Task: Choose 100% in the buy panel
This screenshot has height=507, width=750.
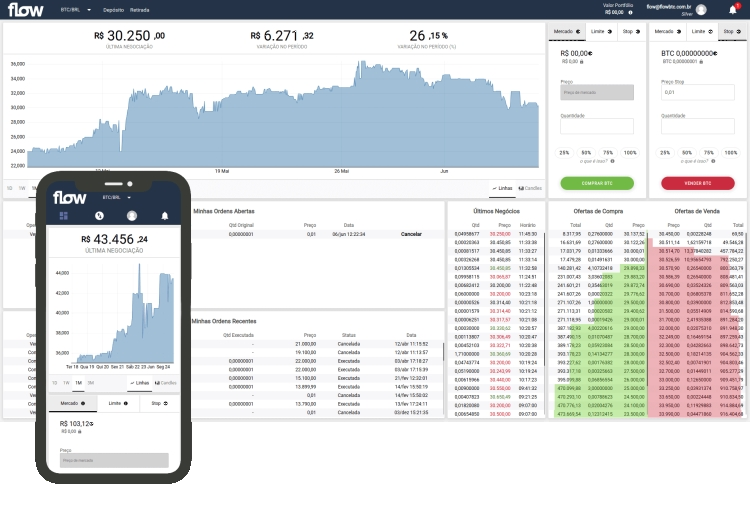Action: 630,153
